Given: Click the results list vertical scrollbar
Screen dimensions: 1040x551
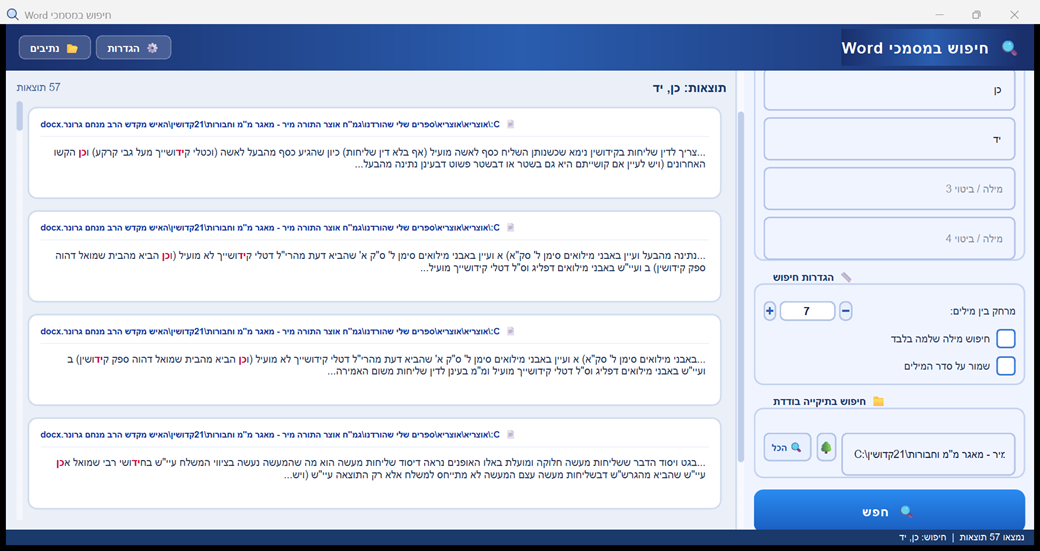Looking at the screenshot, I should coord(19,300).
